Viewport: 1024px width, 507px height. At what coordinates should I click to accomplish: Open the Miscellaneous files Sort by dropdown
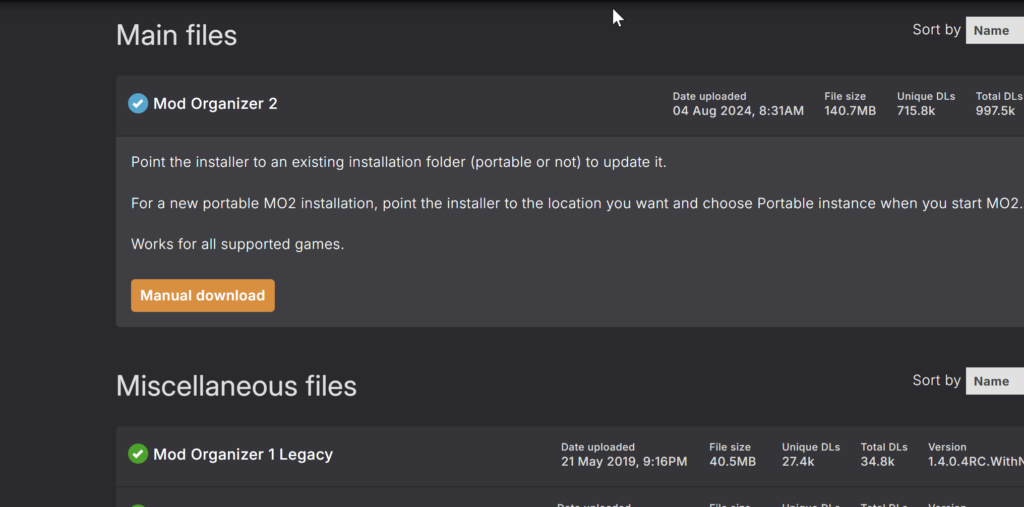click(x=994, y=381)
